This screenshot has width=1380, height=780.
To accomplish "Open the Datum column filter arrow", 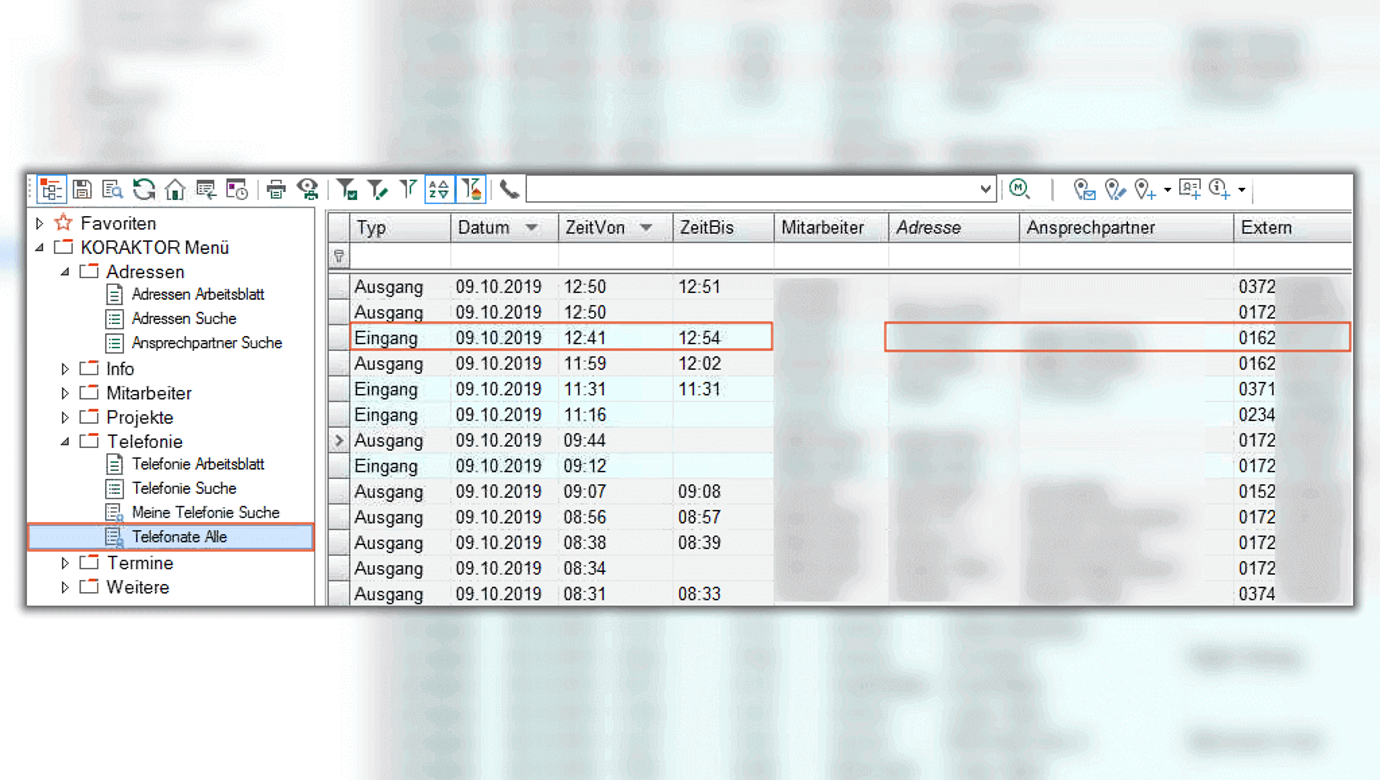I will pyautogui.click(x=532, y=228).
